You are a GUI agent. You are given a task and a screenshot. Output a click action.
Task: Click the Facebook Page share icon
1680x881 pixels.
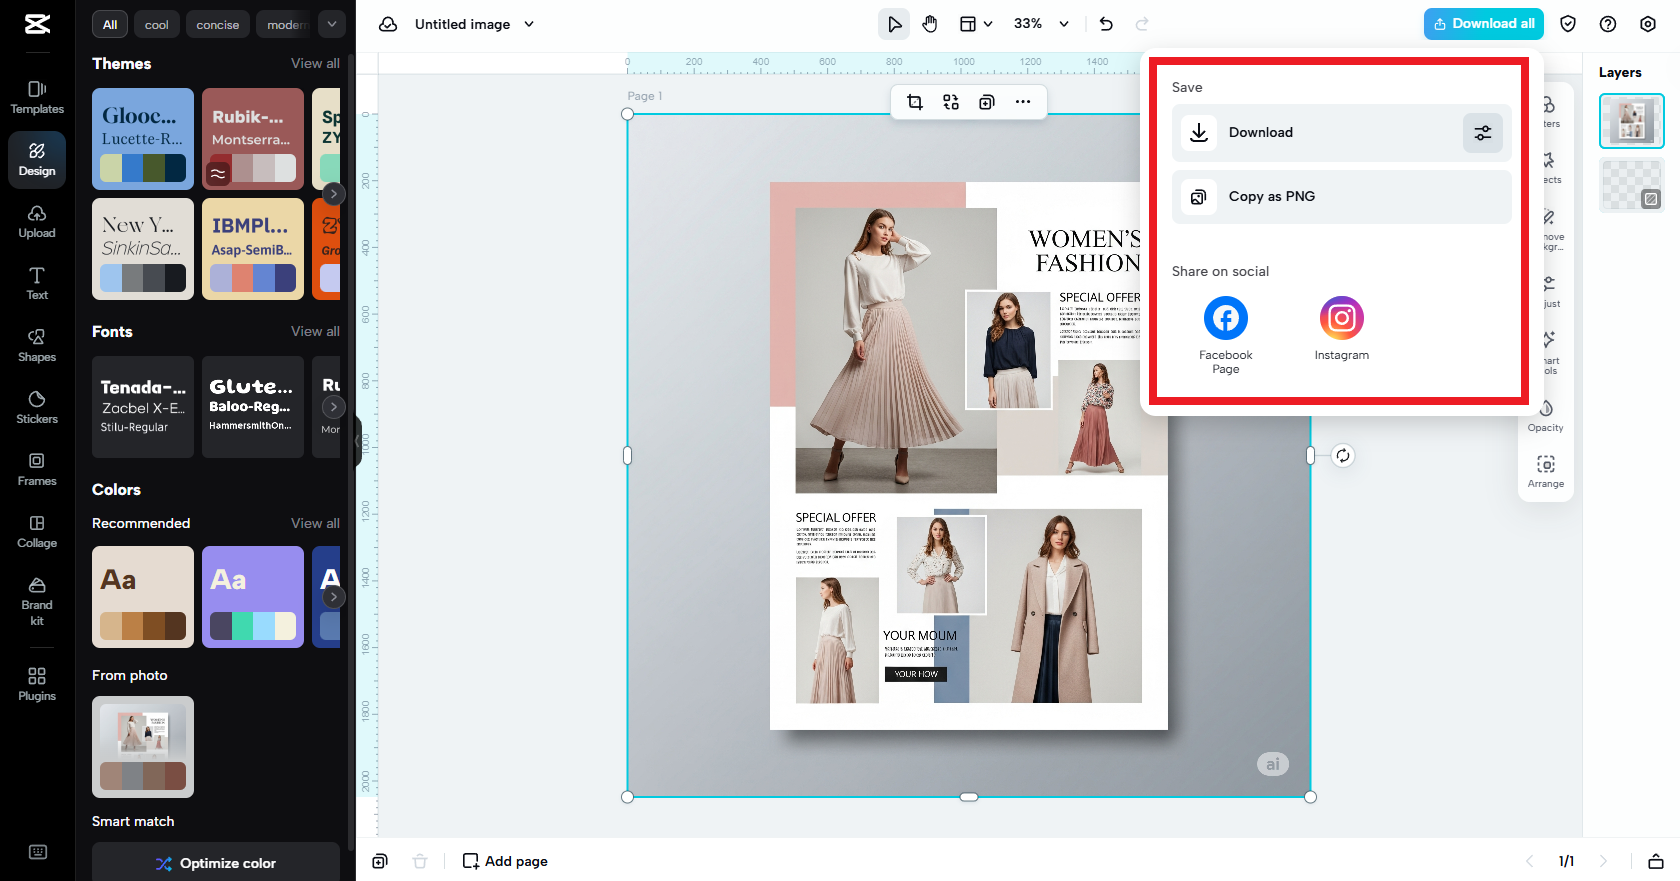click(1225, 319)
